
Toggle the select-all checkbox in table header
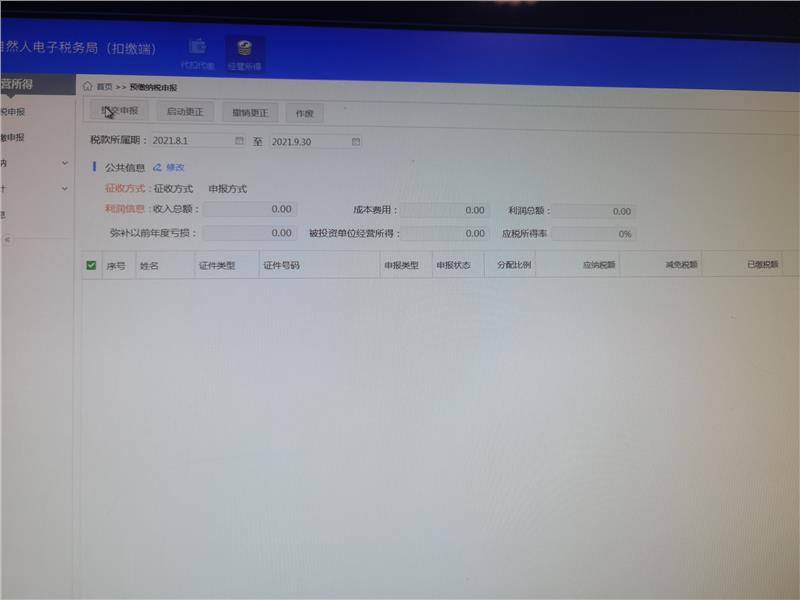coord(91,265)
